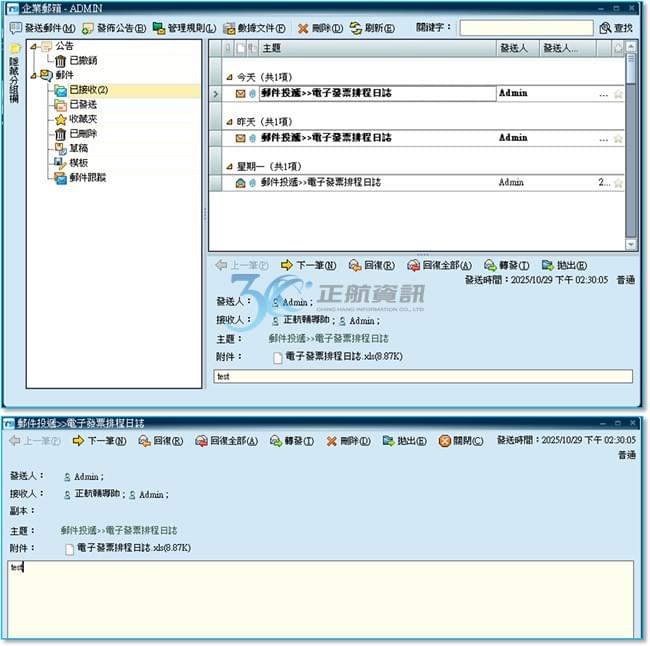
Task: Click 拋出 (Export) in preview pane
Action: [x=564, y=265]
